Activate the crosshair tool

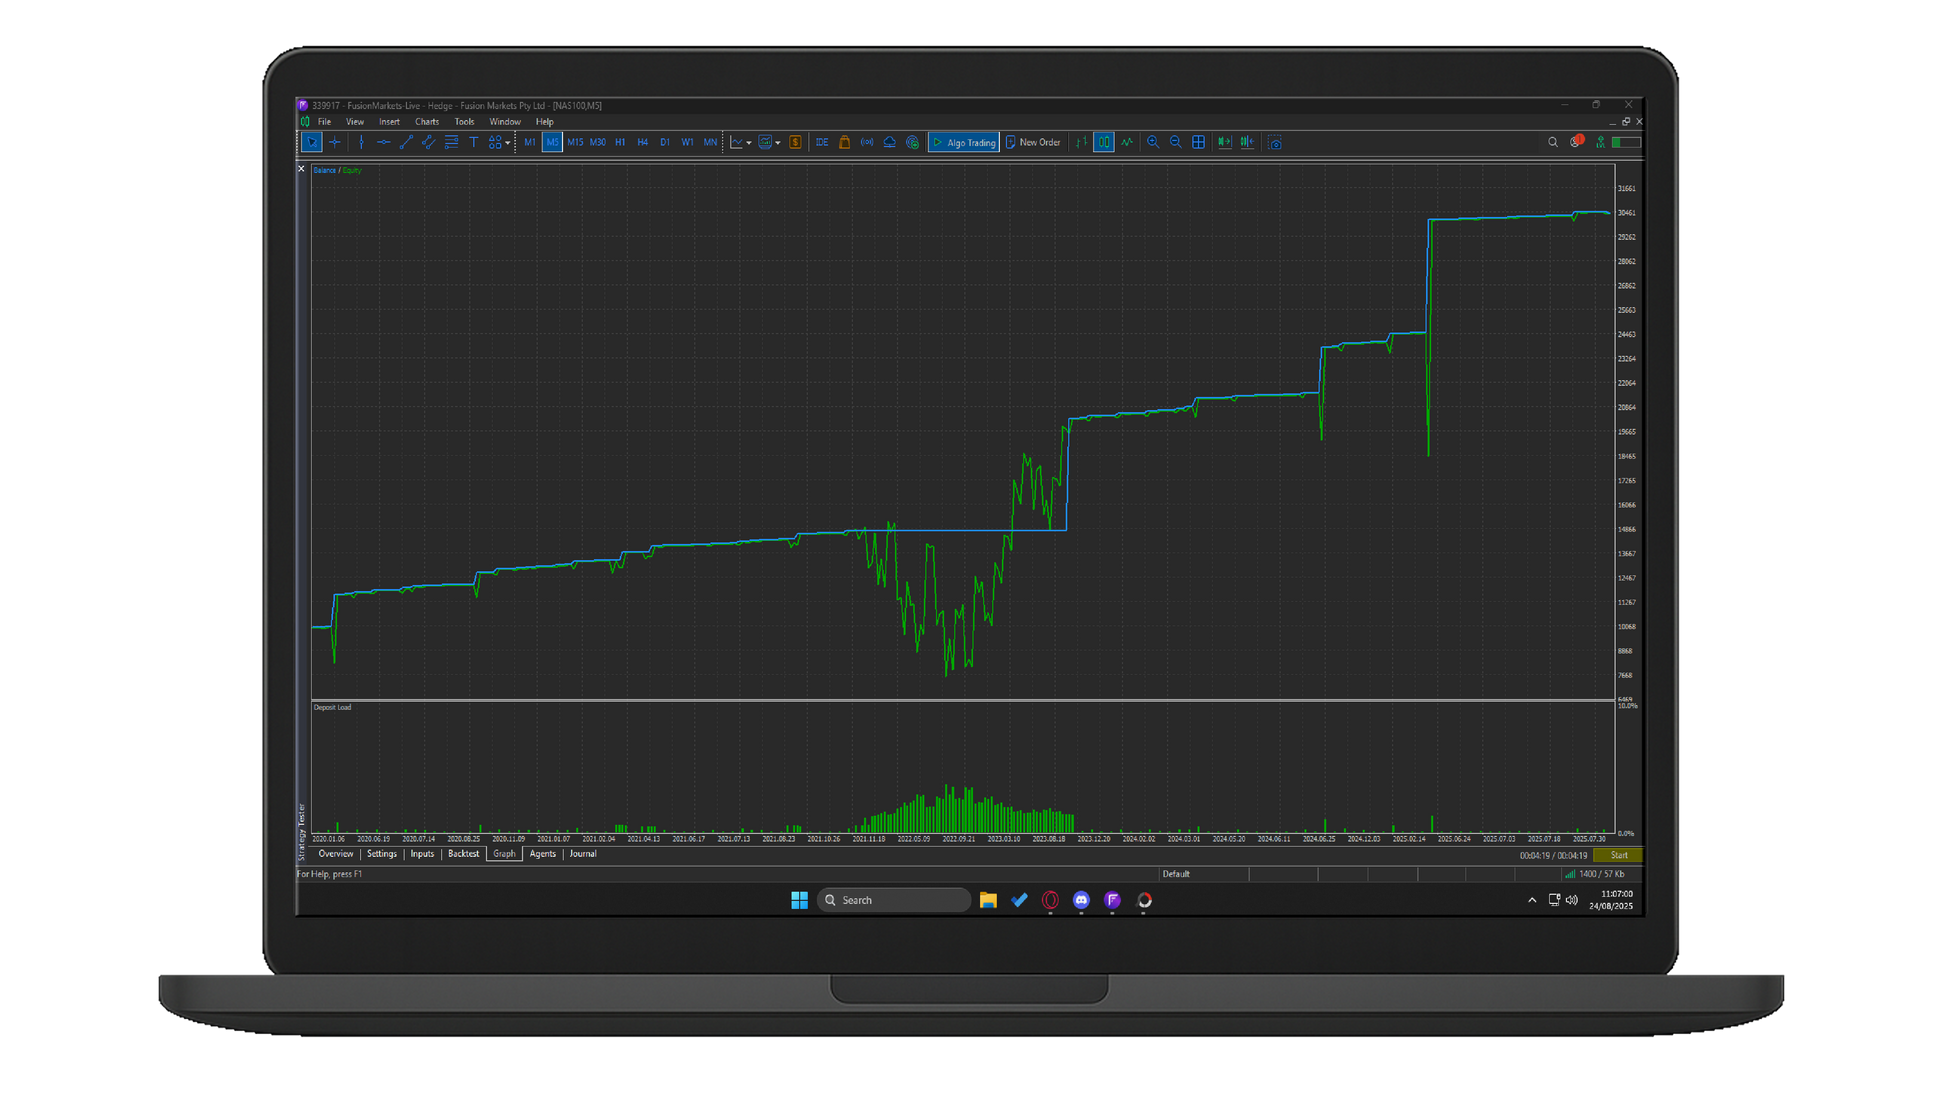point(335,142)
